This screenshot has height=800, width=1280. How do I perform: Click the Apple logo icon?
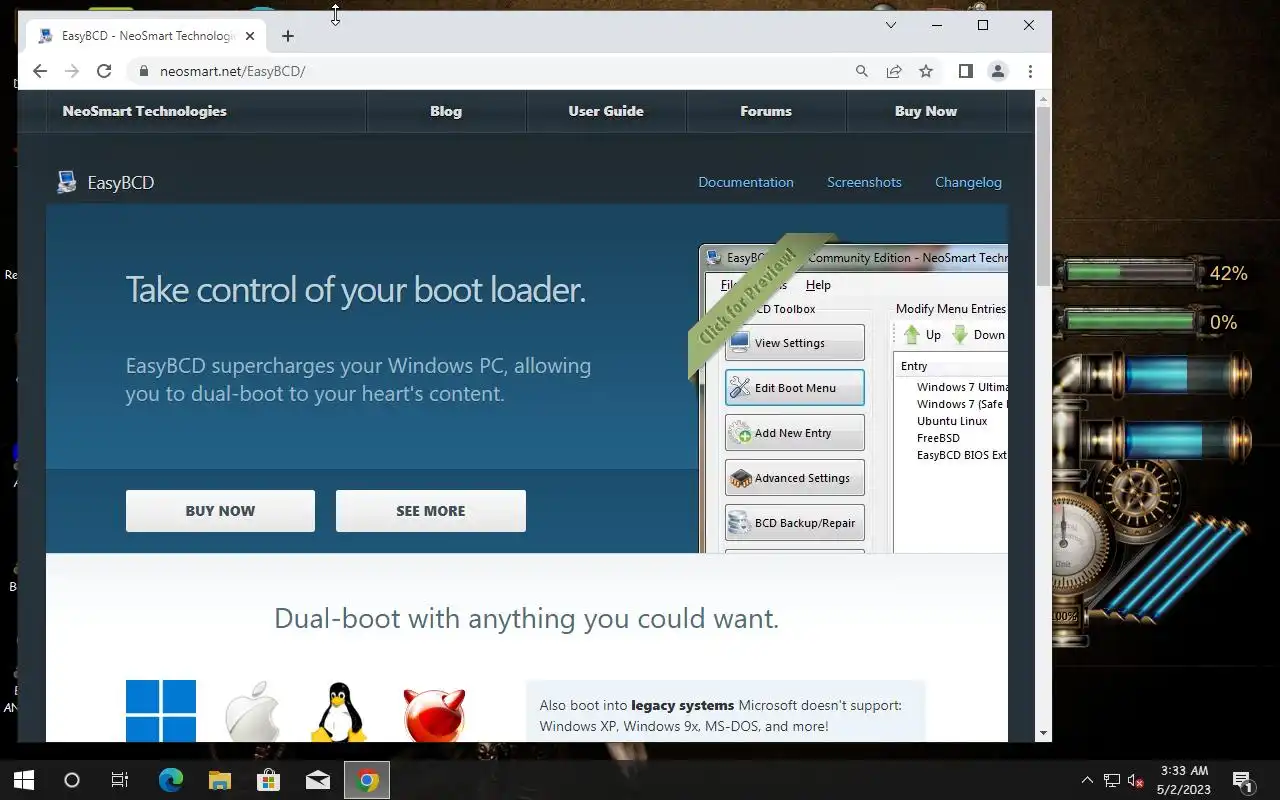[x=252, y=712]
